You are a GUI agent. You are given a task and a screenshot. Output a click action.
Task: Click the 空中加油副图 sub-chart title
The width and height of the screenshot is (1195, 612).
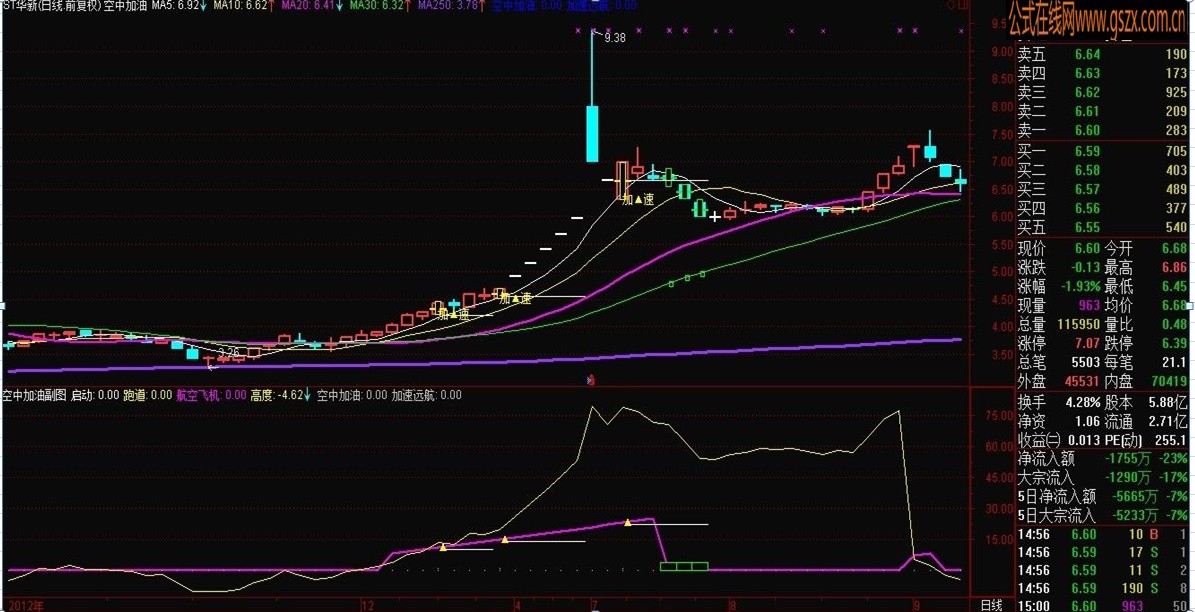coord(34,396)
